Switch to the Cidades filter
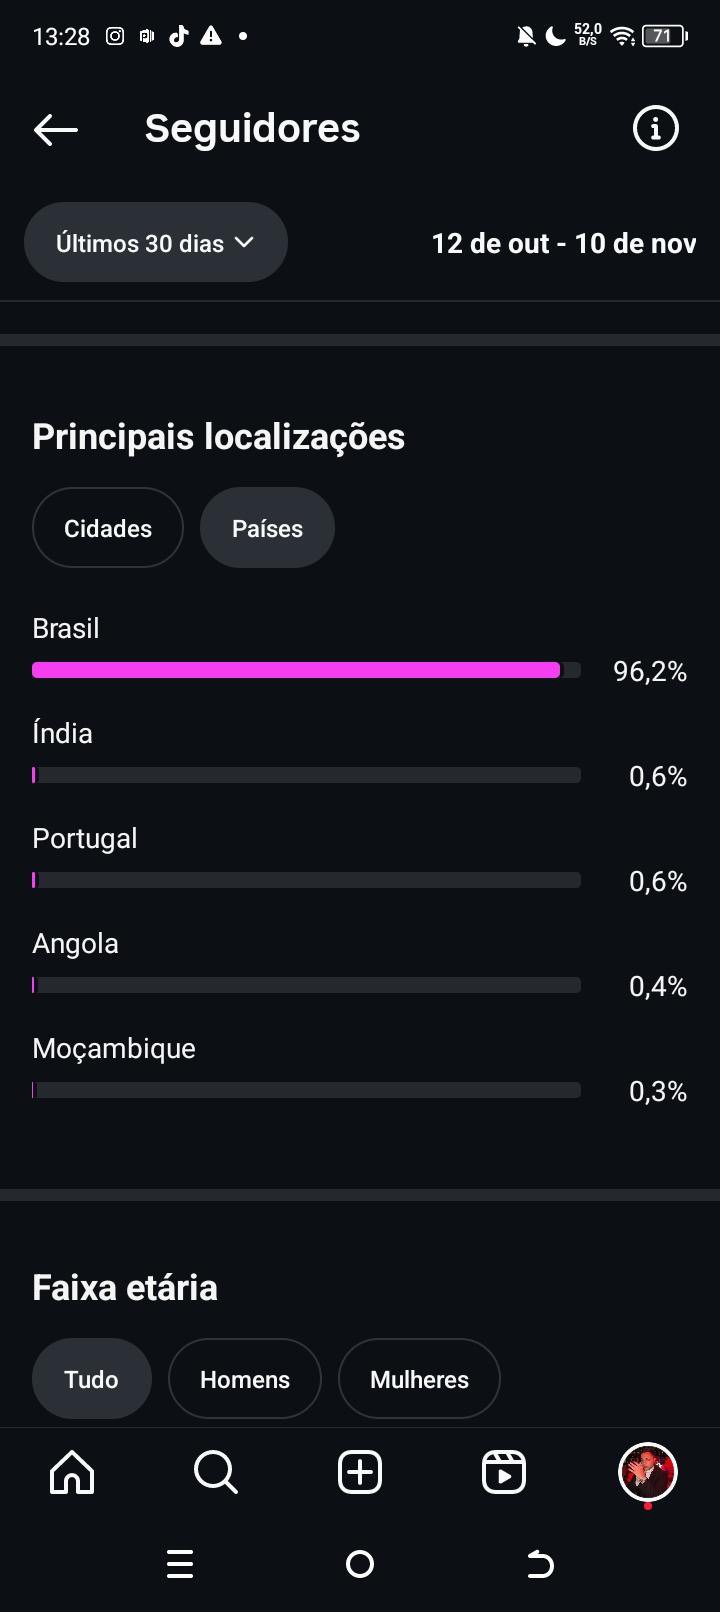Viewport: 720px width, 1612px height. click(x=108, y=528)
